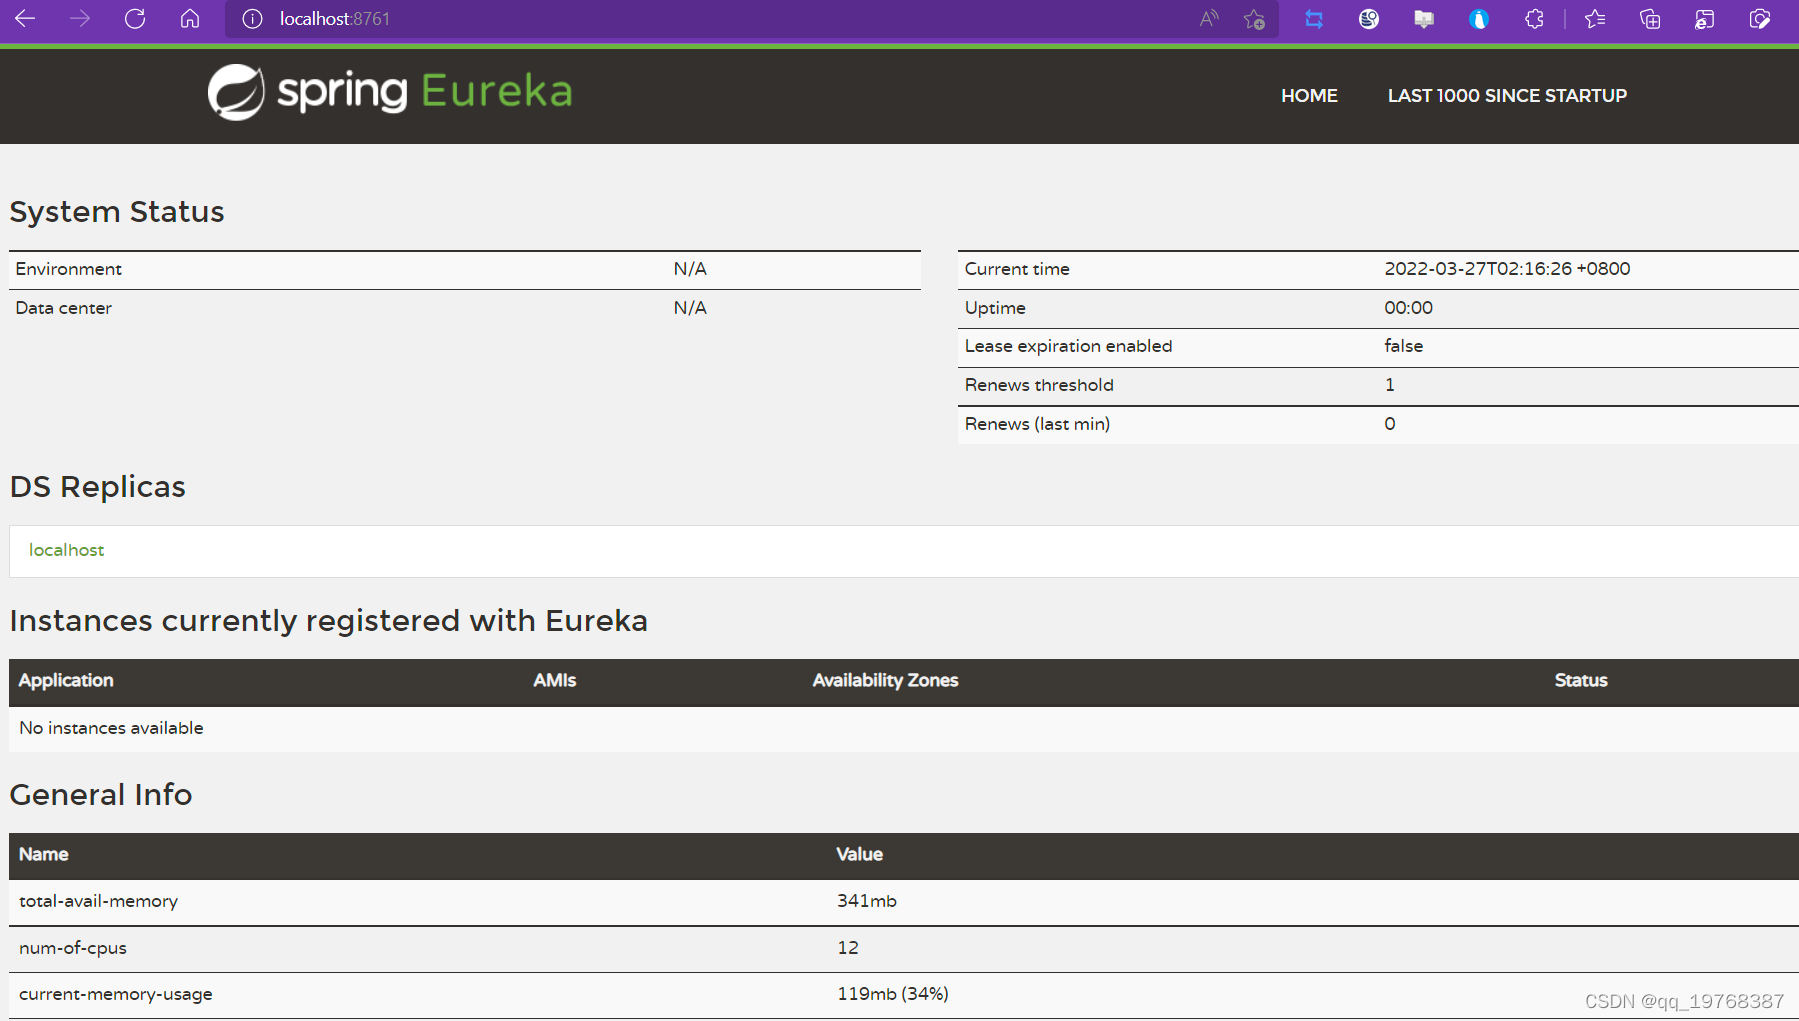Screen dimensions: 1799x1021
Task: Go back using the browser back arrow
Action: (25, 18)
